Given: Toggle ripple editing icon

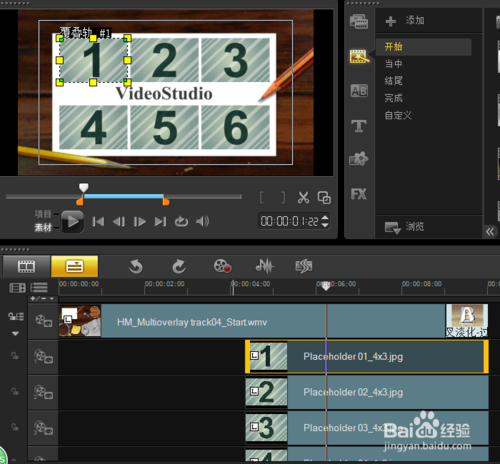Looking at the screenshot, I should click(x=16, y=316).
